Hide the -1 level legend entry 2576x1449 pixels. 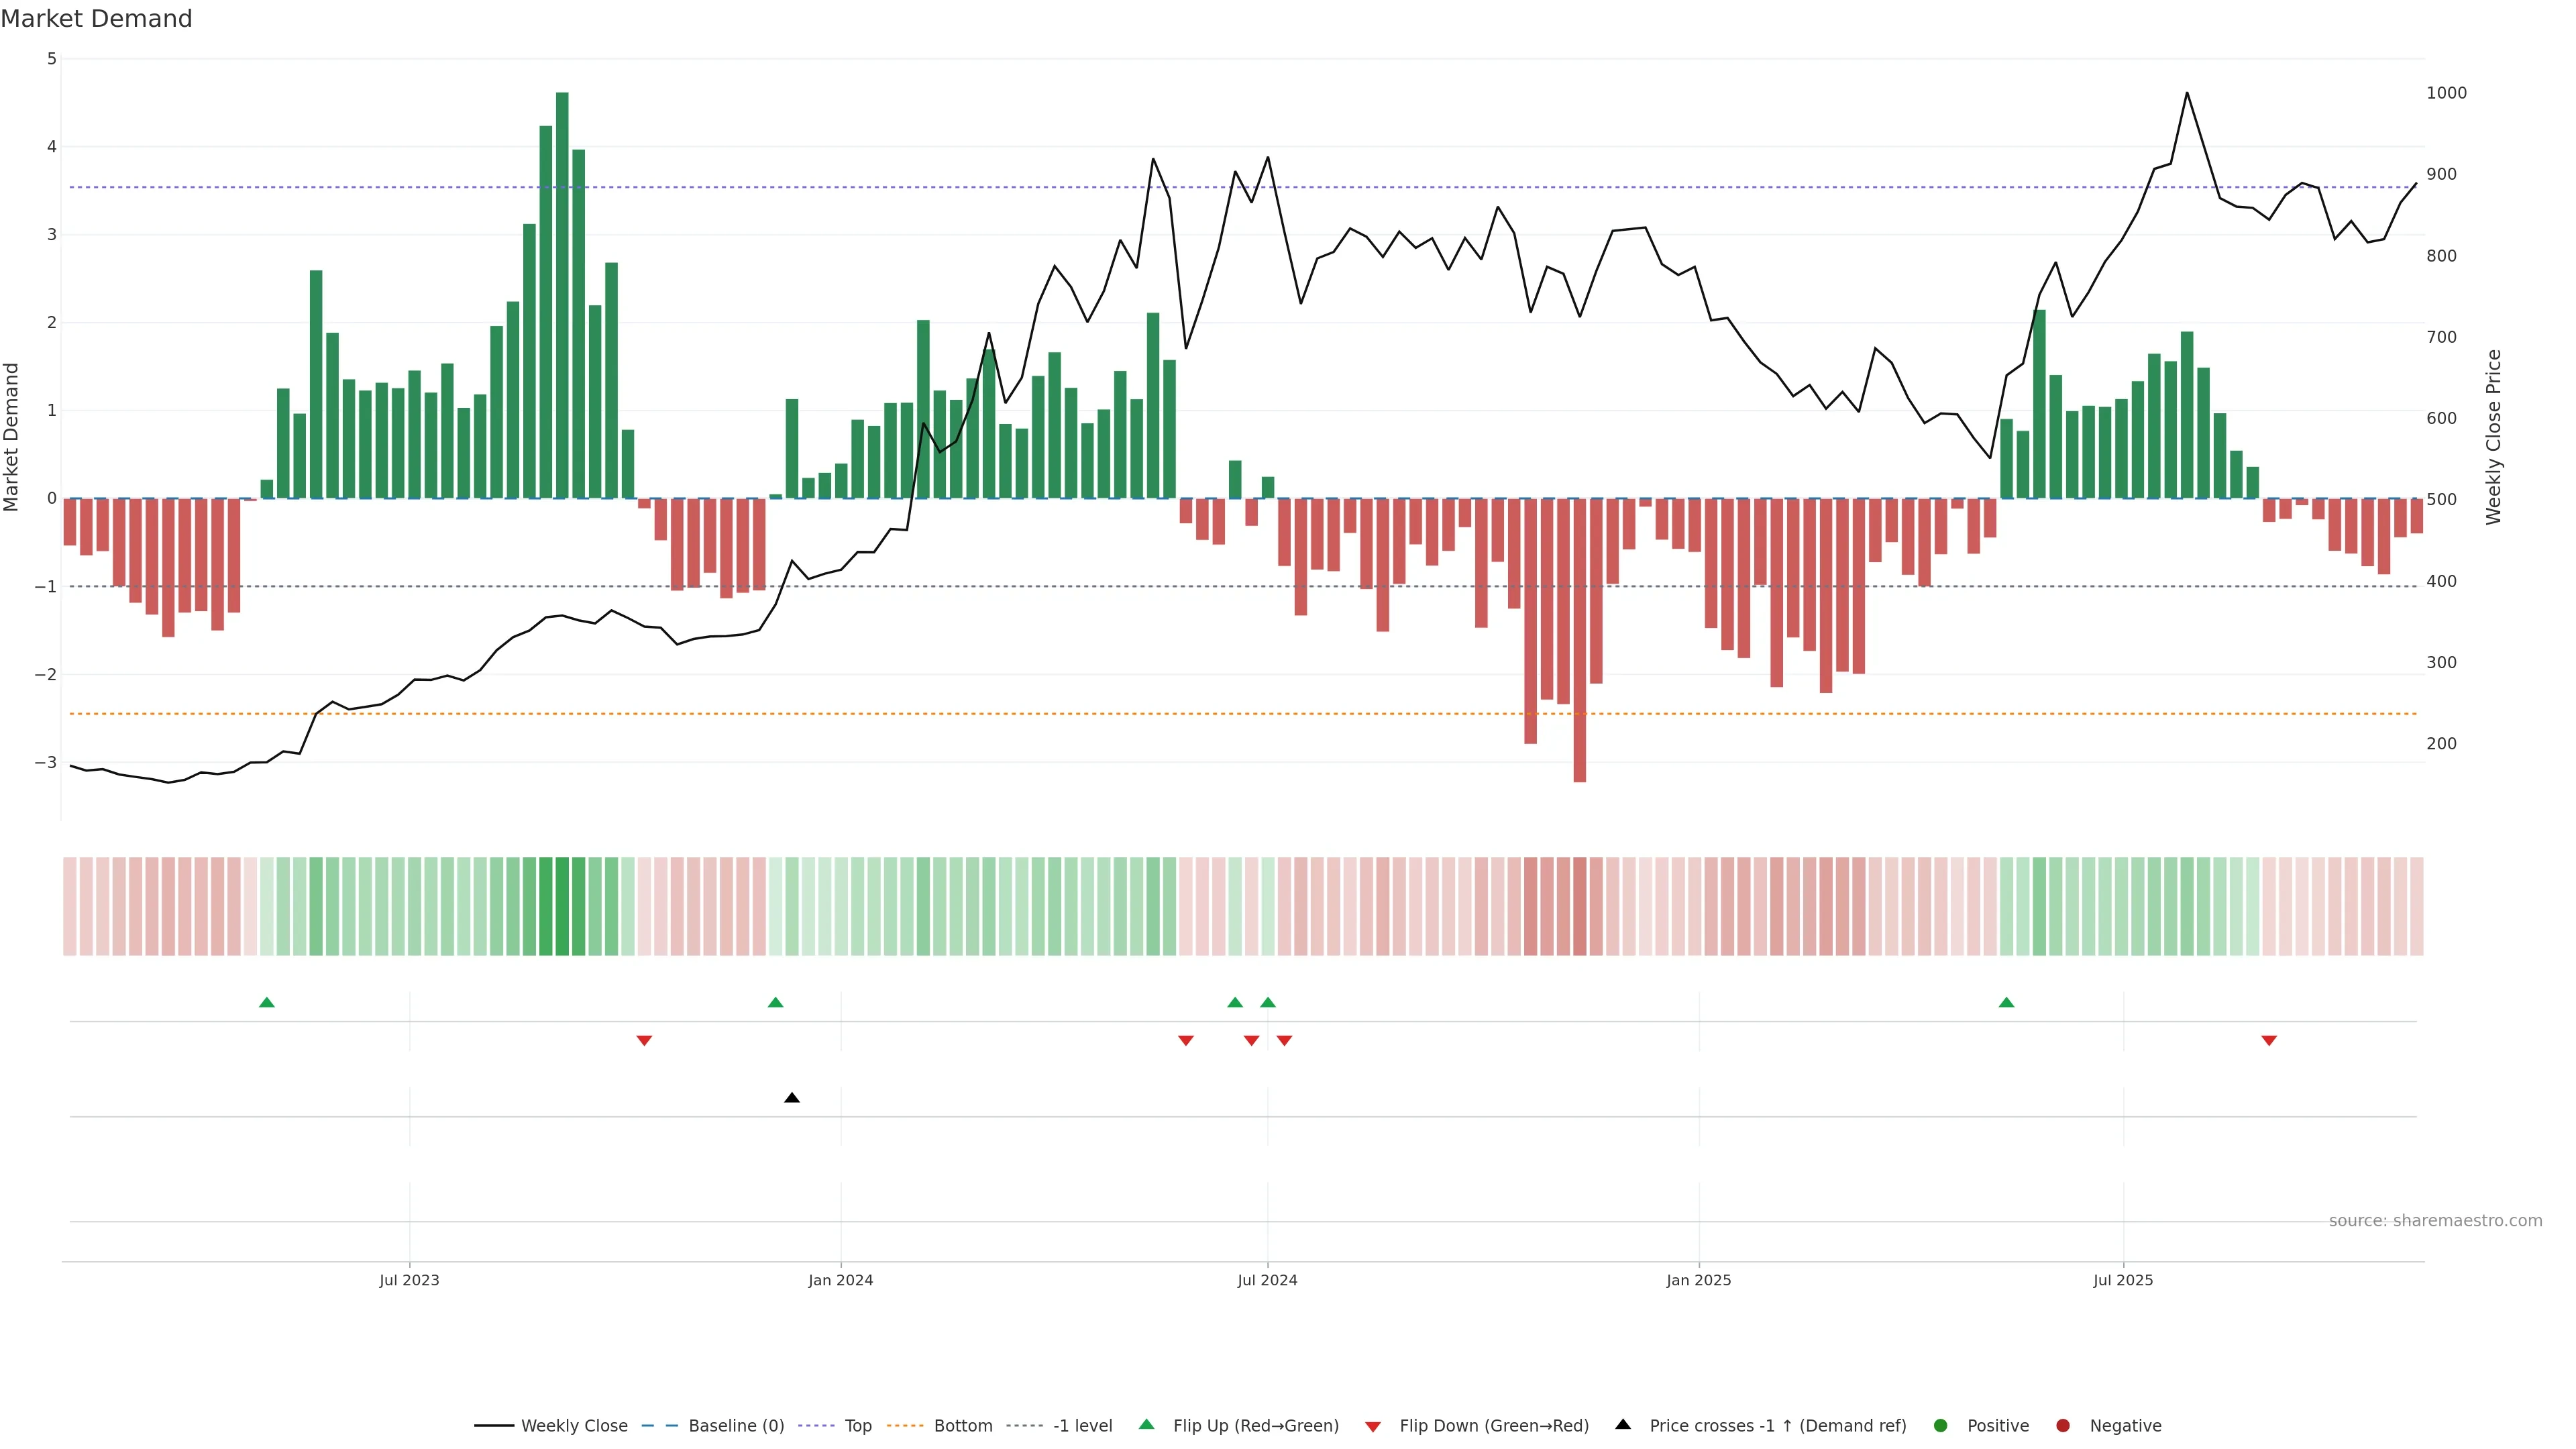1082,1425
